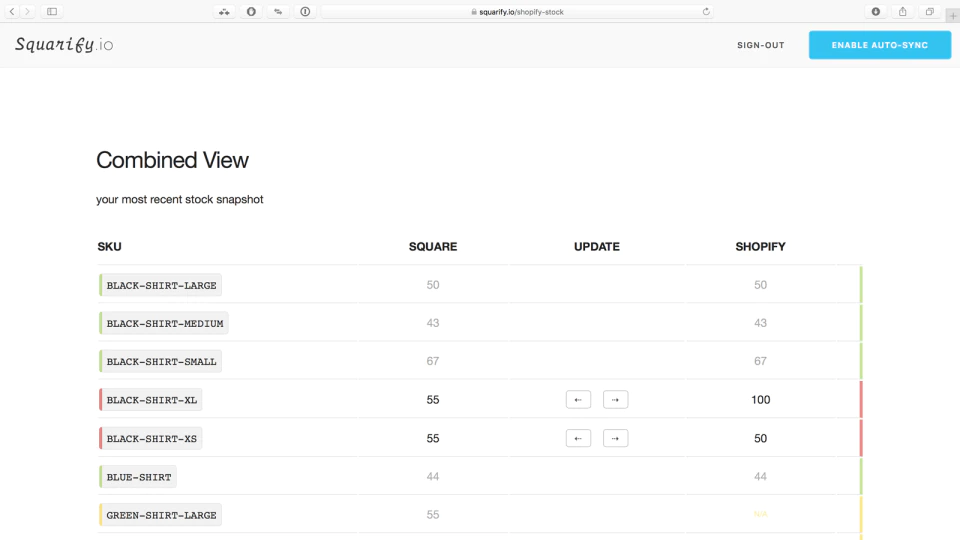Show all tabs overview icon
Viewport: 960px width, 540px height.
[930, 12]
